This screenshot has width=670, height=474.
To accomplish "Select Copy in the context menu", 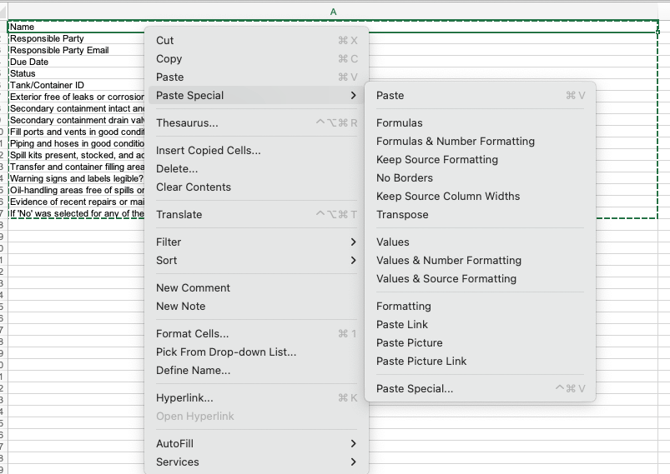I will pos(169,59).
